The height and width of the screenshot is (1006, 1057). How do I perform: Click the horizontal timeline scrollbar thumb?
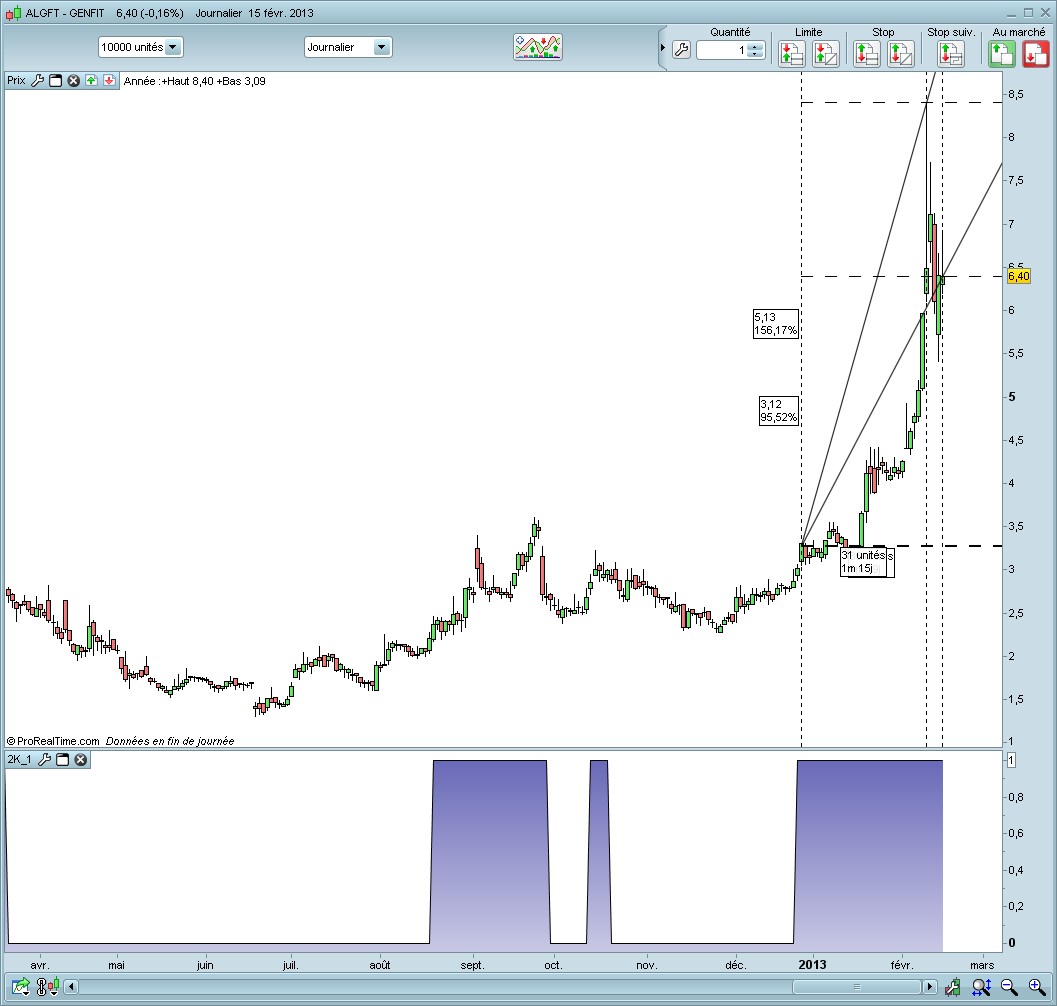point(858,988)
